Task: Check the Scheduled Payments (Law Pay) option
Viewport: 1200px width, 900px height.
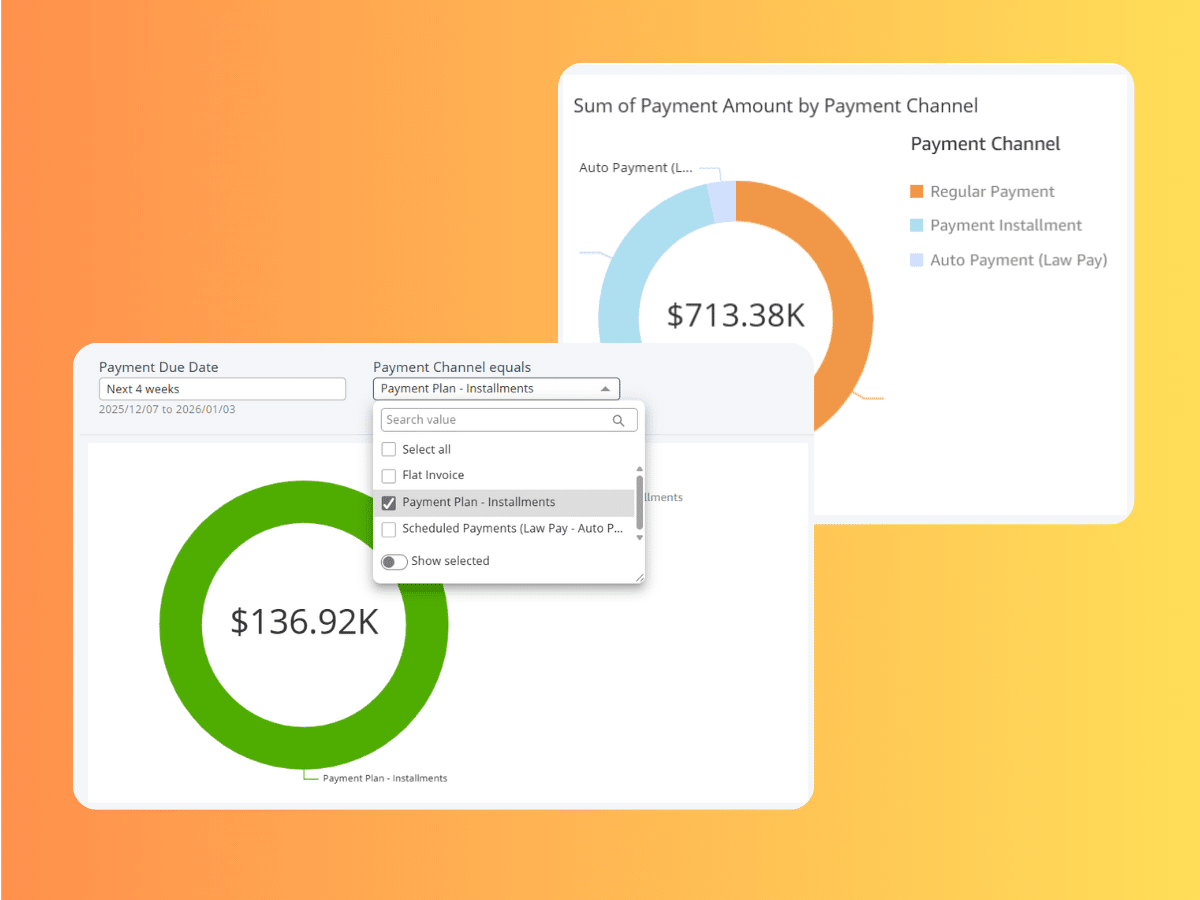Action: [x=389, y=529]
